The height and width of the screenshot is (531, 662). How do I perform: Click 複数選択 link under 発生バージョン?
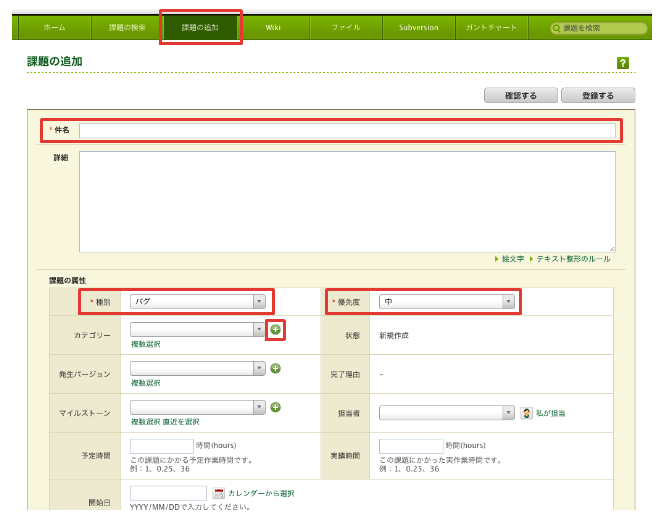point(146,383)
